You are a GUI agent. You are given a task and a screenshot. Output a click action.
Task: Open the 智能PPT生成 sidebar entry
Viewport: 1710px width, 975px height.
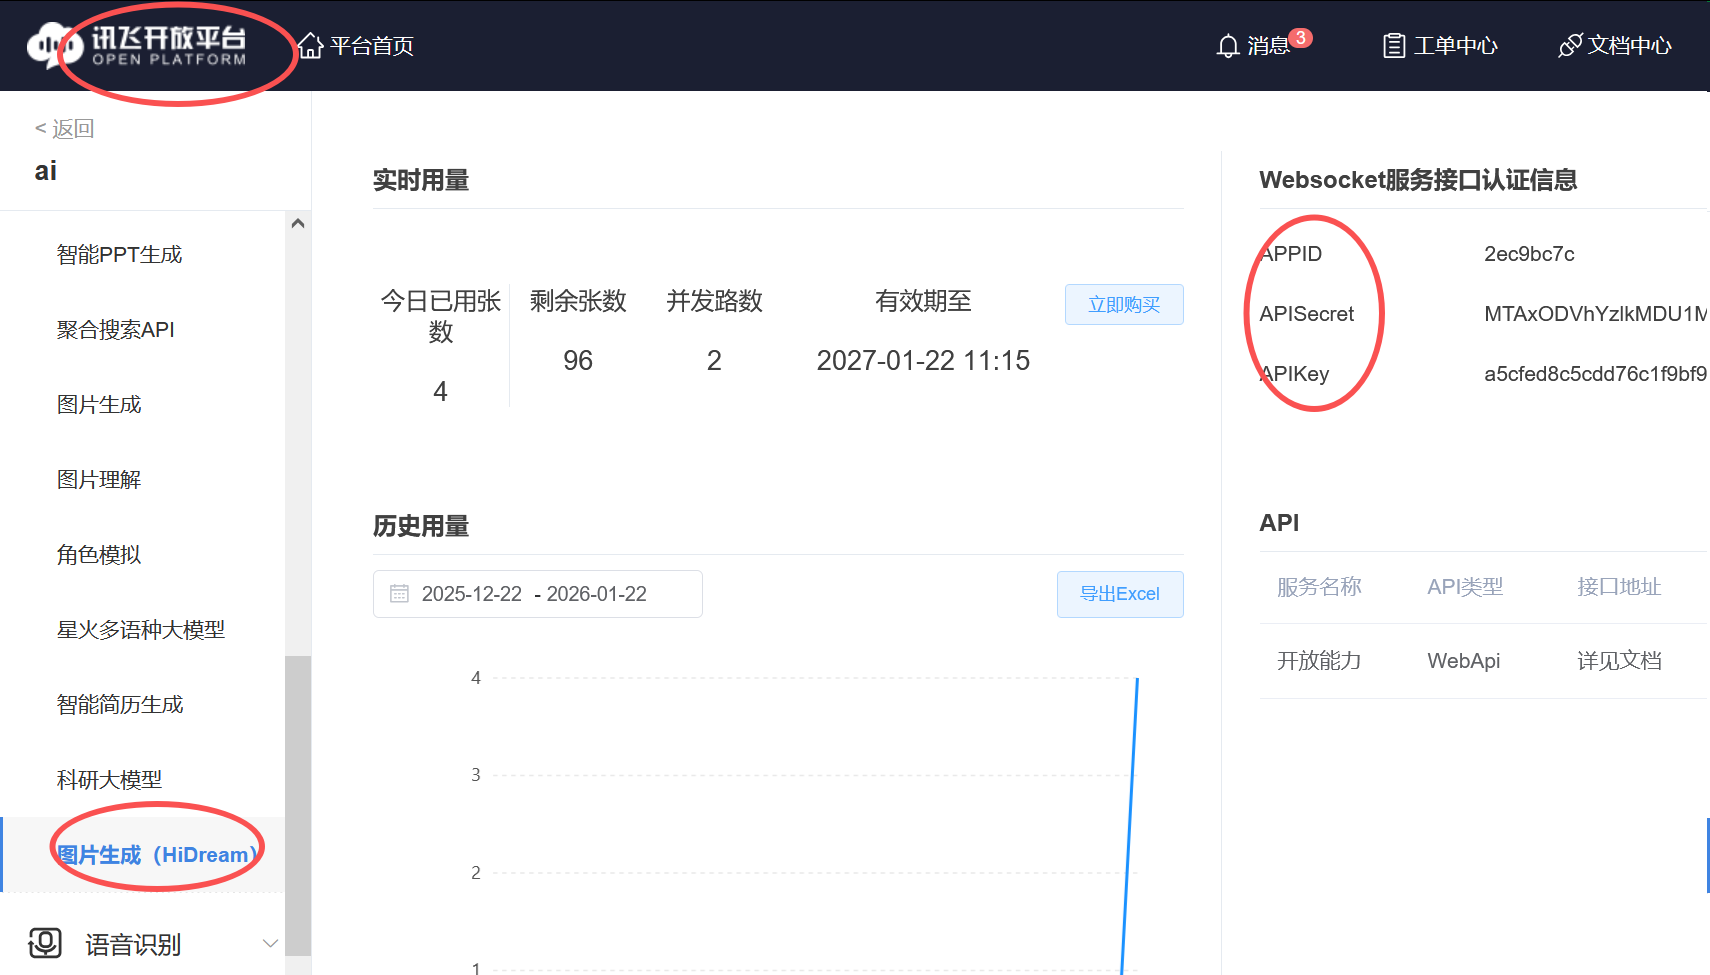(x=119, y=254)
